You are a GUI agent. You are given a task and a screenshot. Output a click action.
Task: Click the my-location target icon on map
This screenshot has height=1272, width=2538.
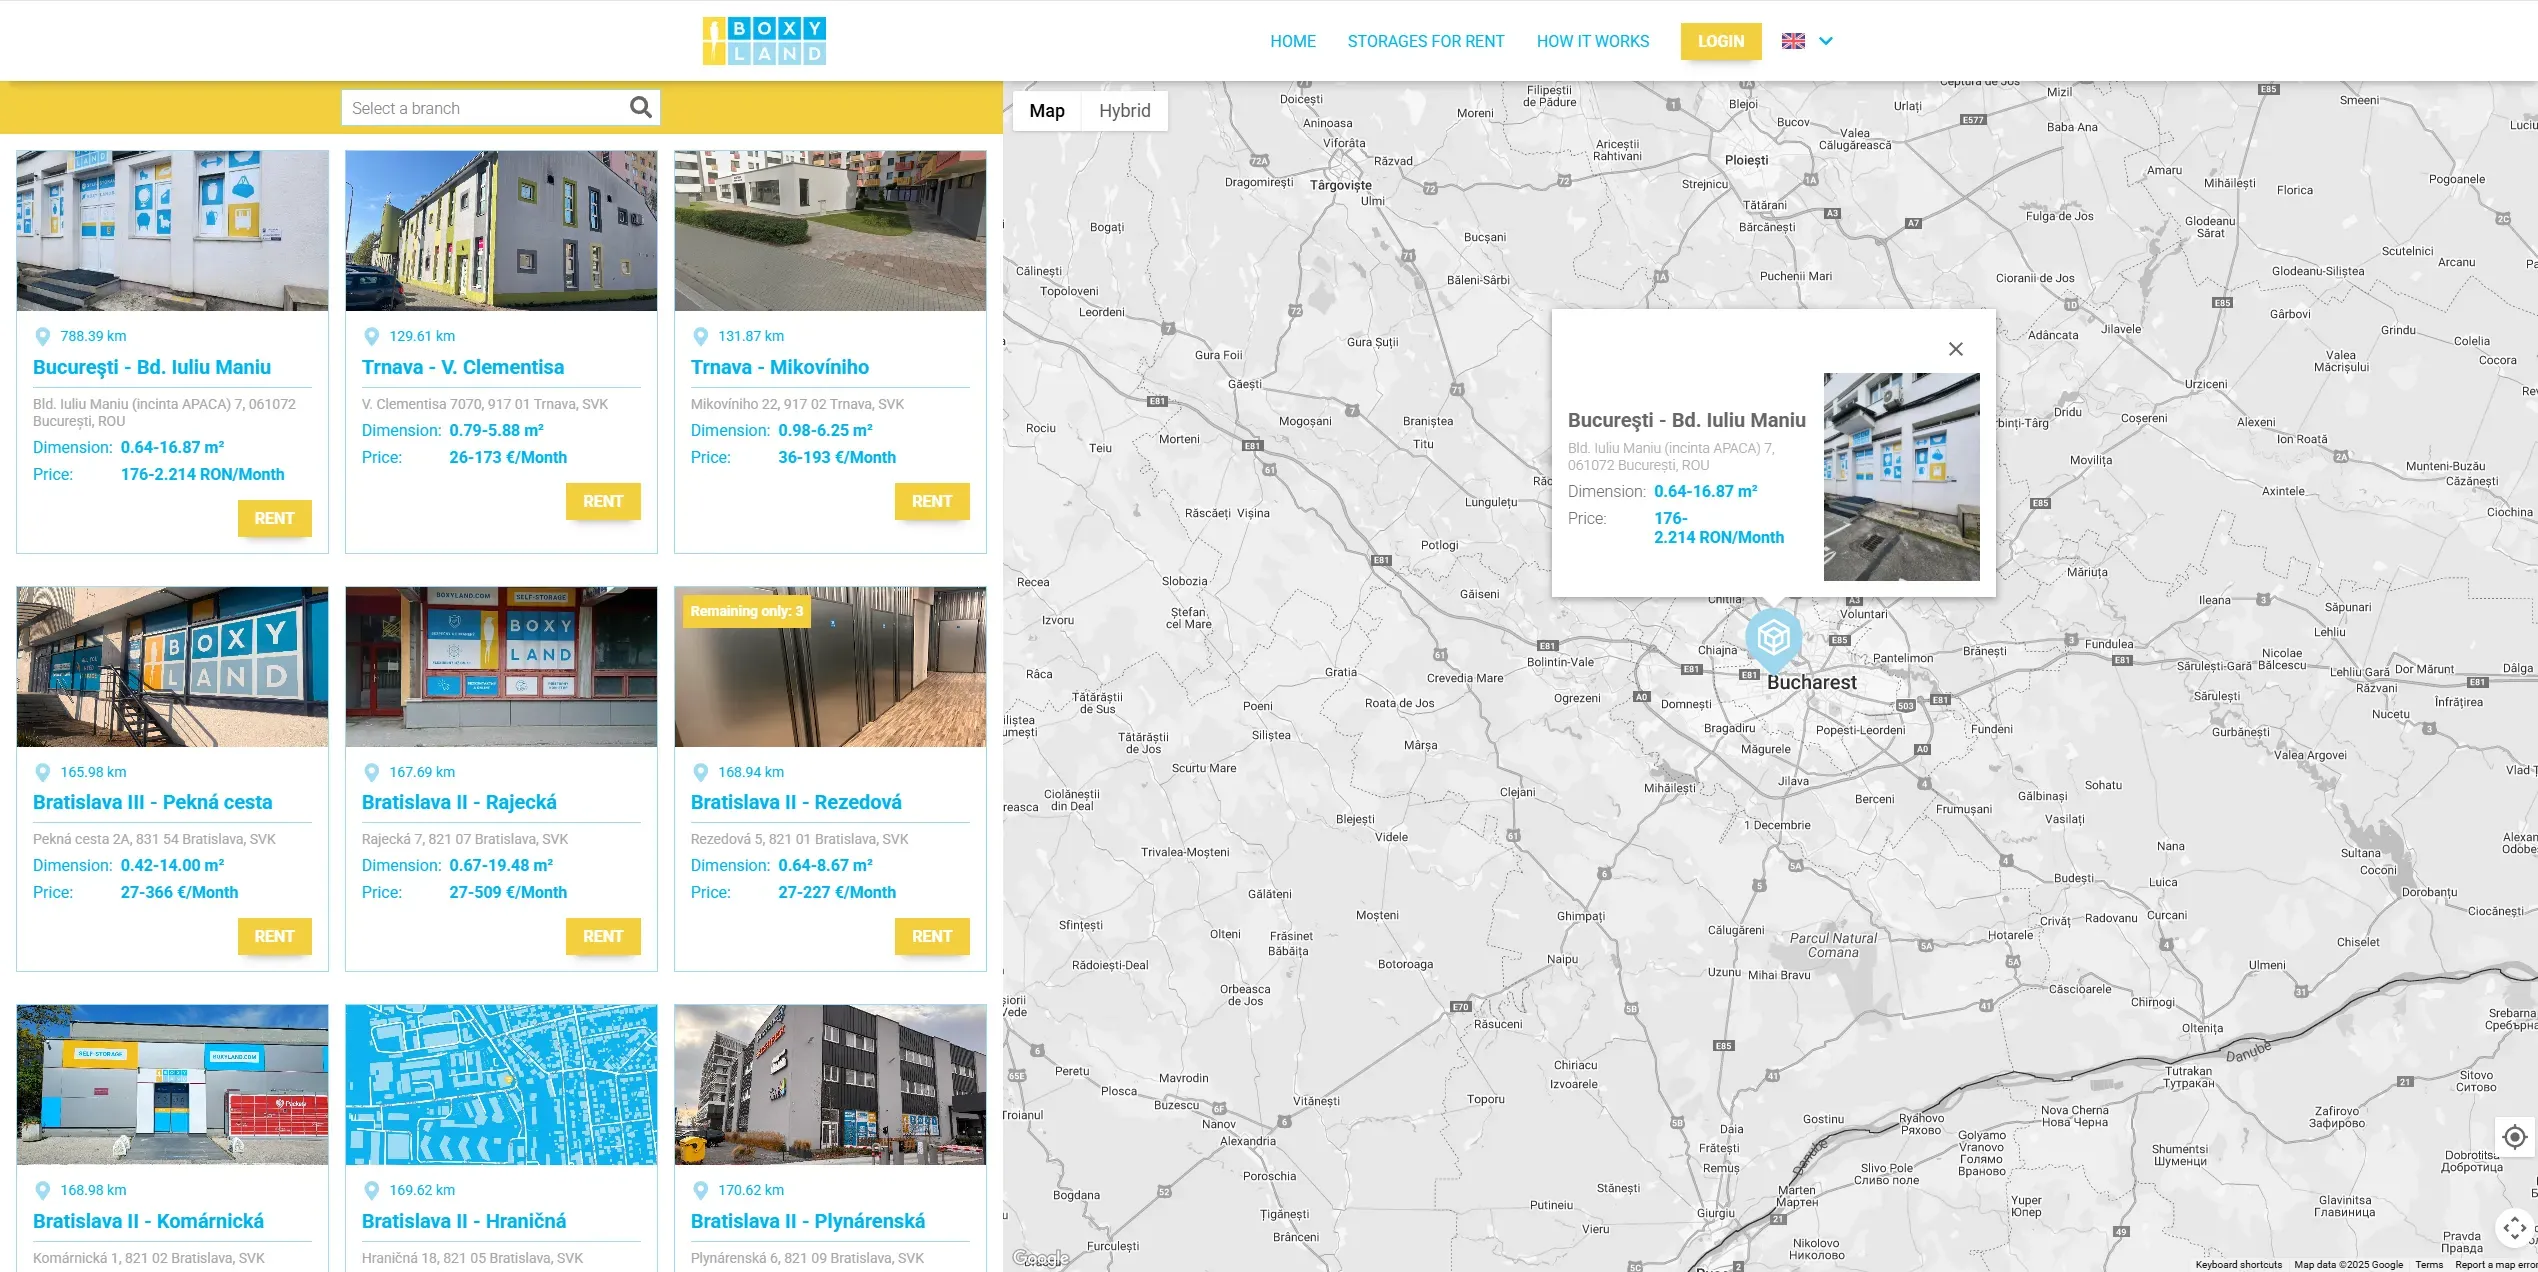(2514, 1137)
